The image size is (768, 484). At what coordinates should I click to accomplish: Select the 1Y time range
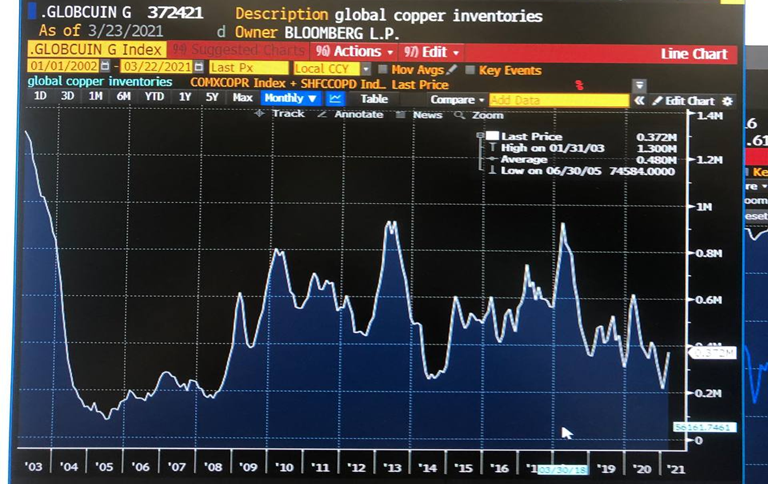tap(185, 98)
